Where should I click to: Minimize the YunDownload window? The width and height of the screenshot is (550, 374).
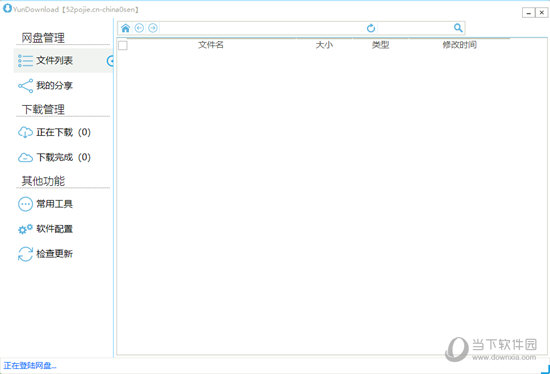click(529, 13)
